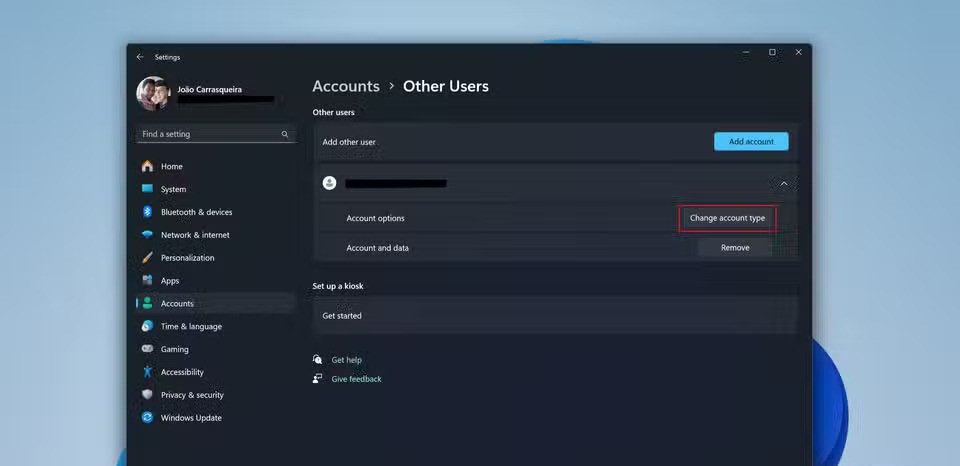Image resolution: width=960 pixels, height=466 pixels.
Task: Go back using the back arrow
Action: [140, 57]
